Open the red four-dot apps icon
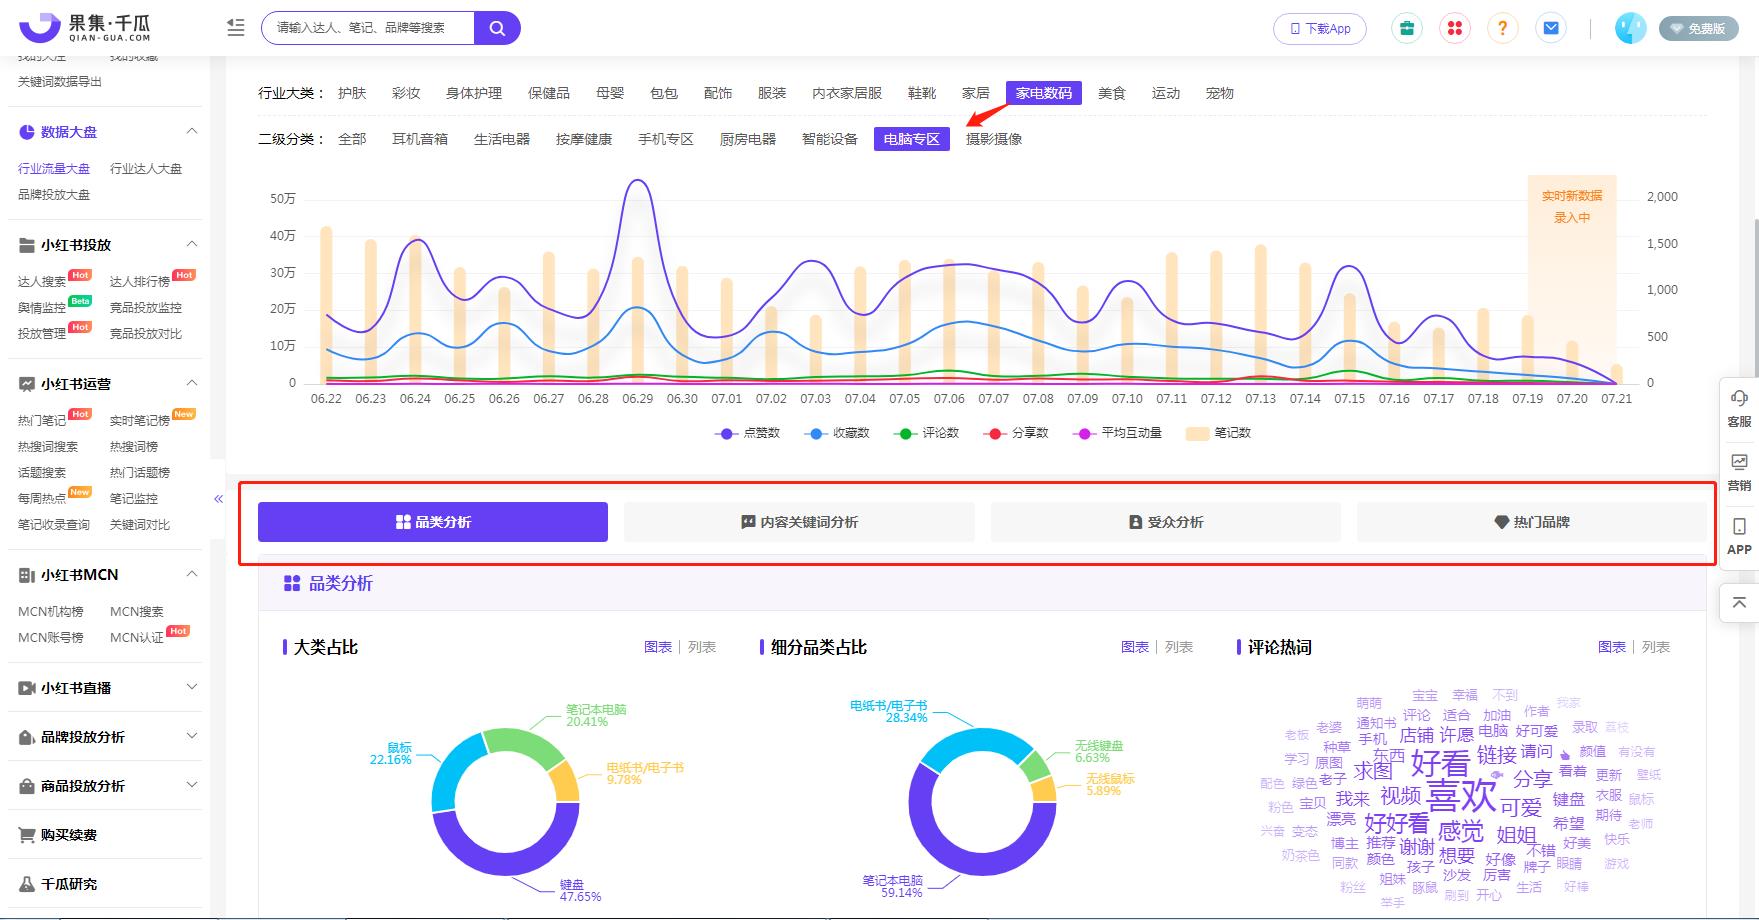The height and width of the screenshot is (920, 1759). click(x=1455, y=28)
